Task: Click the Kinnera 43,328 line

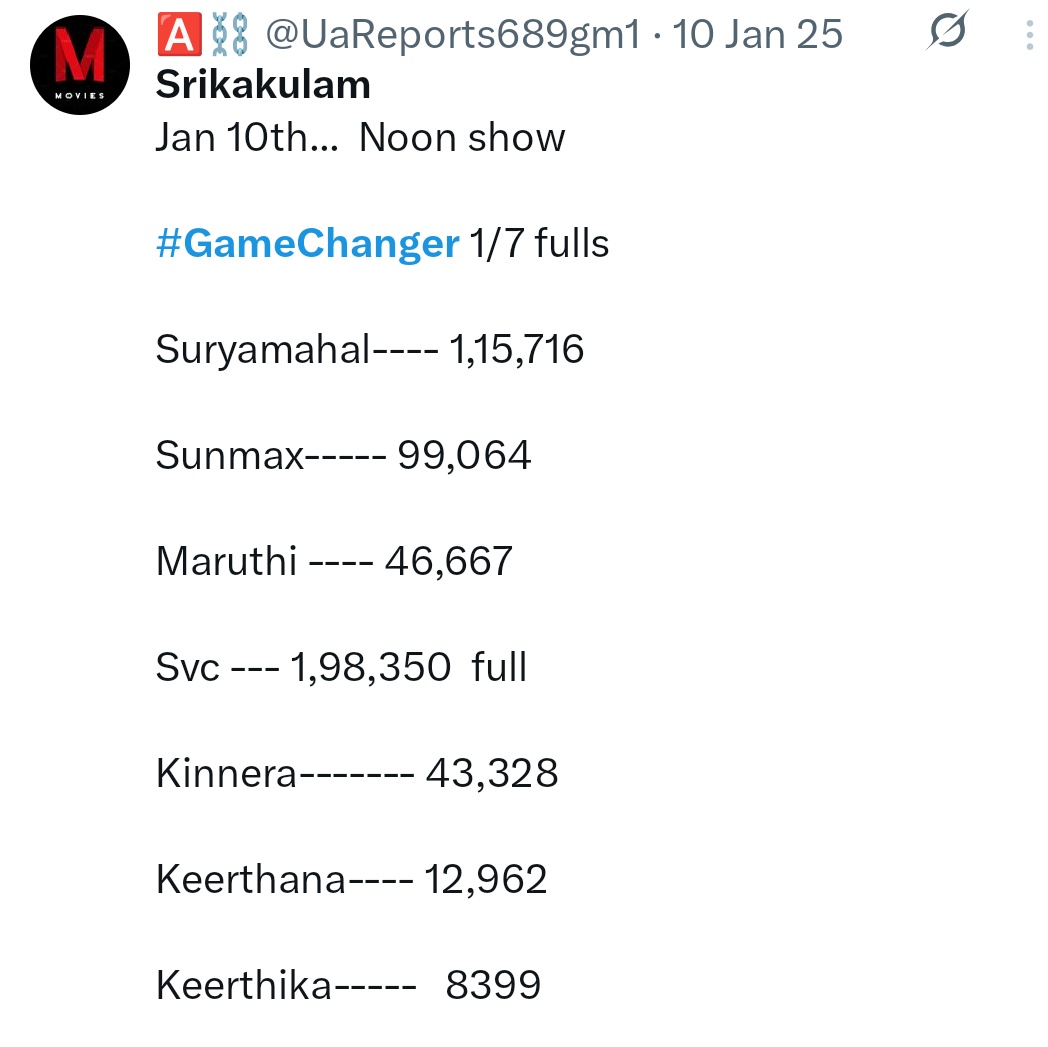Action: 357,773
